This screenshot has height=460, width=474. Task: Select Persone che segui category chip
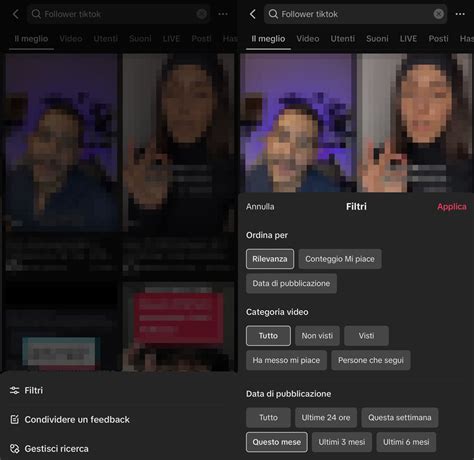(x=371, y=360)
